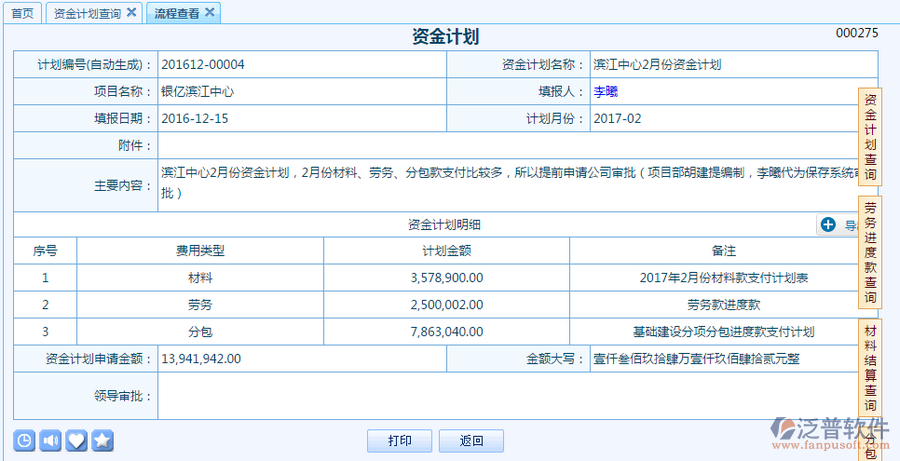This screenshot has height=461, width=900.
Task: Click remark 劳务款进度款
Action: point(724,305)
